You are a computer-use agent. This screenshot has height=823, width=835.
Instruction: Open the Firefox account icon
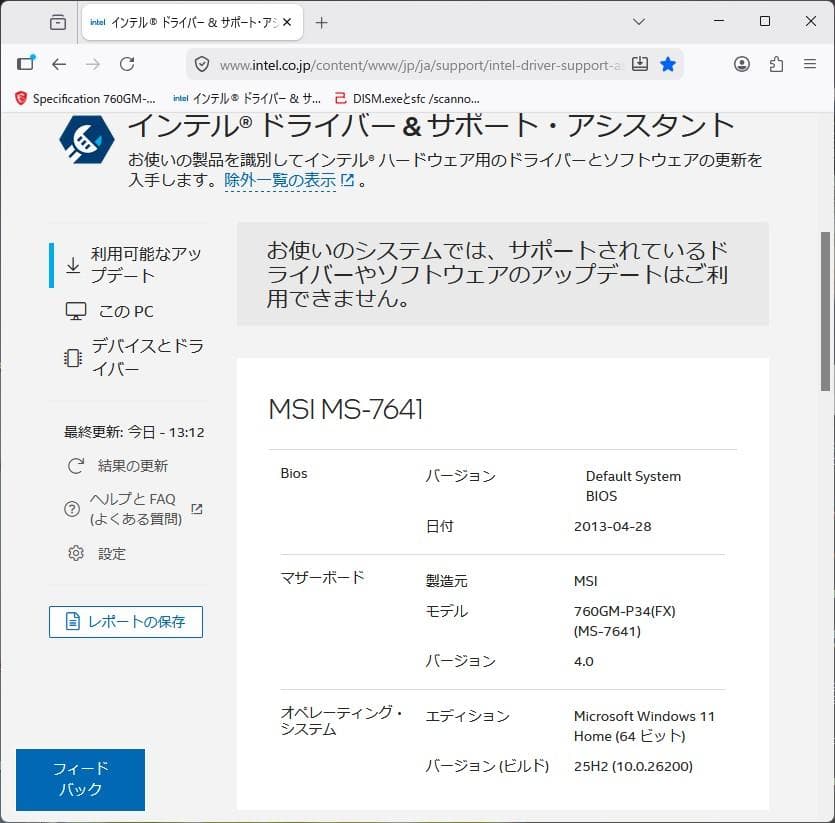[x=742, y=64]
